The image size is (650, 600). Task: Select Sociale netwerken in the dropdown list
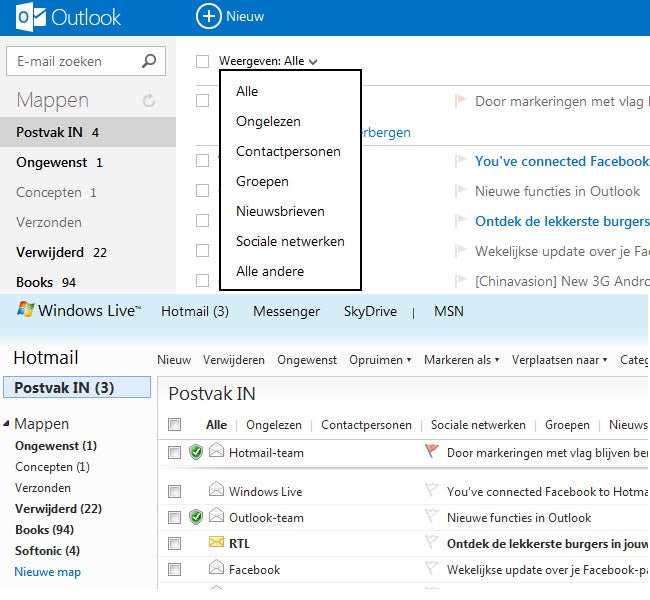tap(290, 241)
